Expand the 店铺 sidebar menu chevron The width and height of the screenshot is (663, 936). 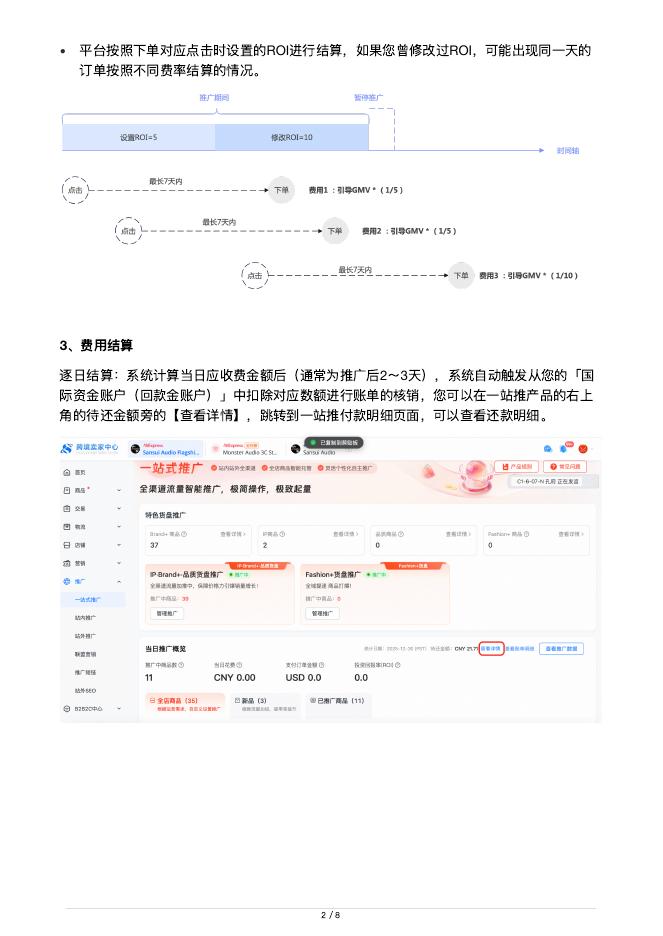coord(119,545)
